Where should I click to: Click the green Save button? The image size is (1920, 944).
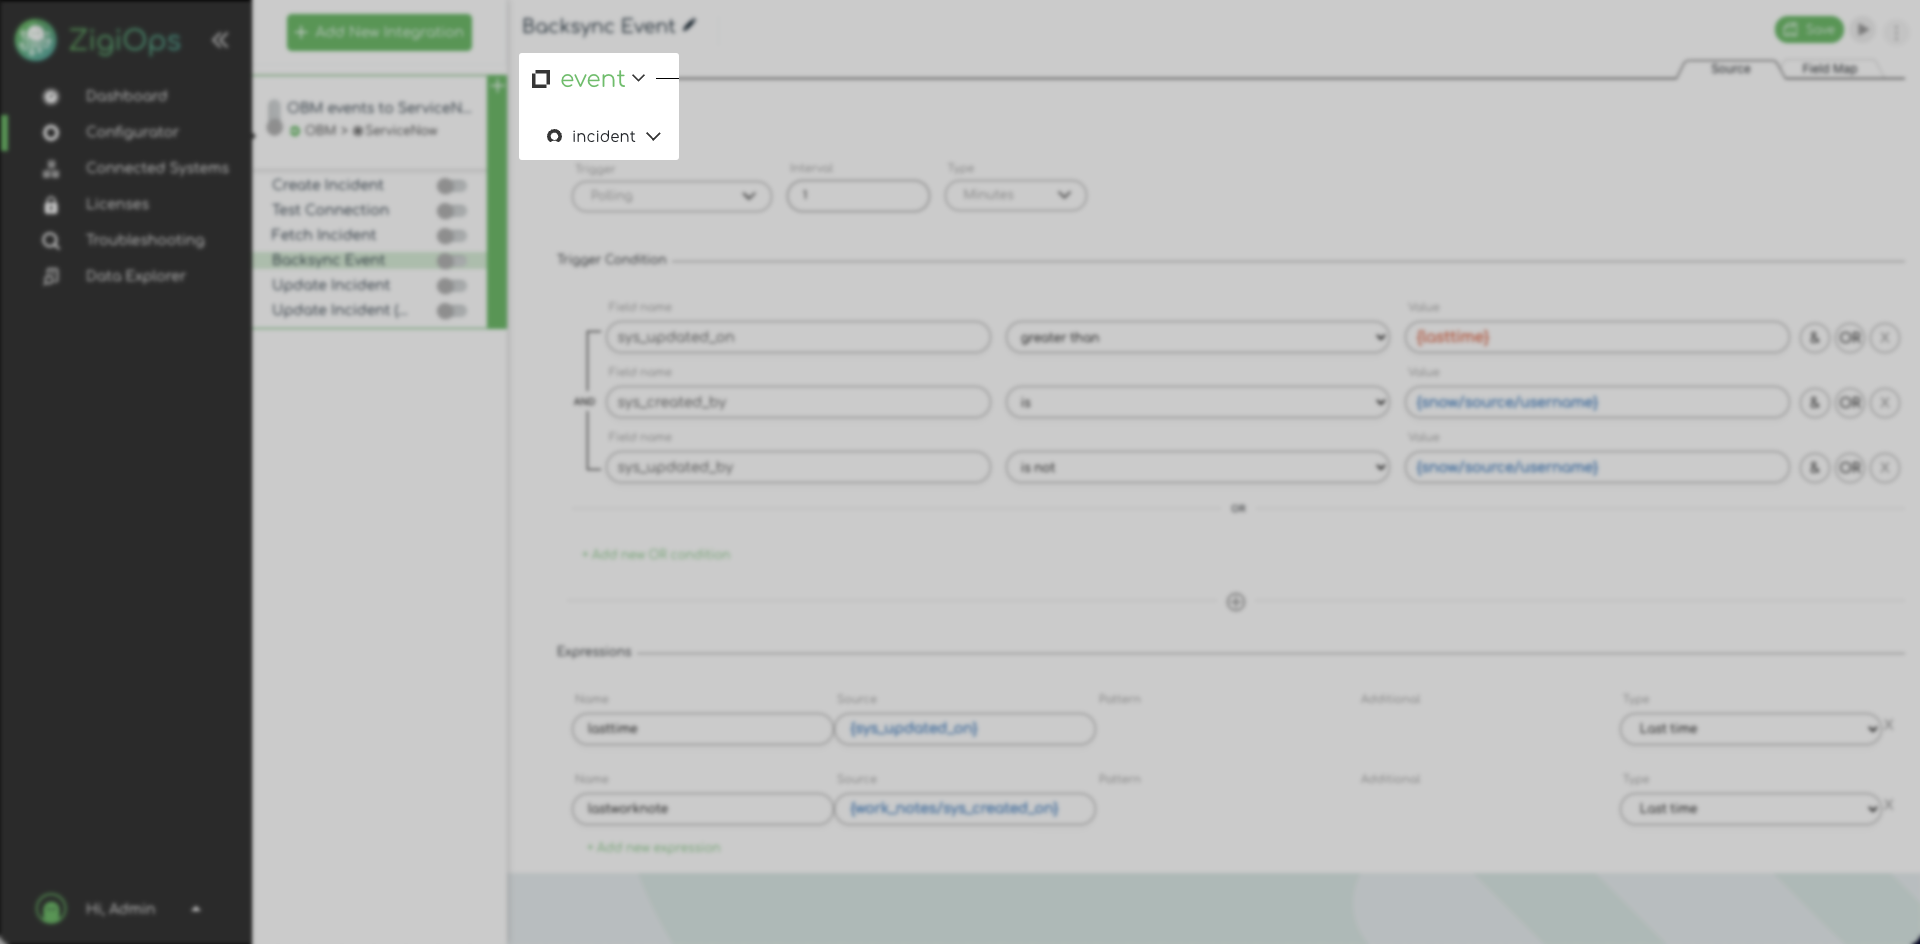click(x=1809, y=30)
